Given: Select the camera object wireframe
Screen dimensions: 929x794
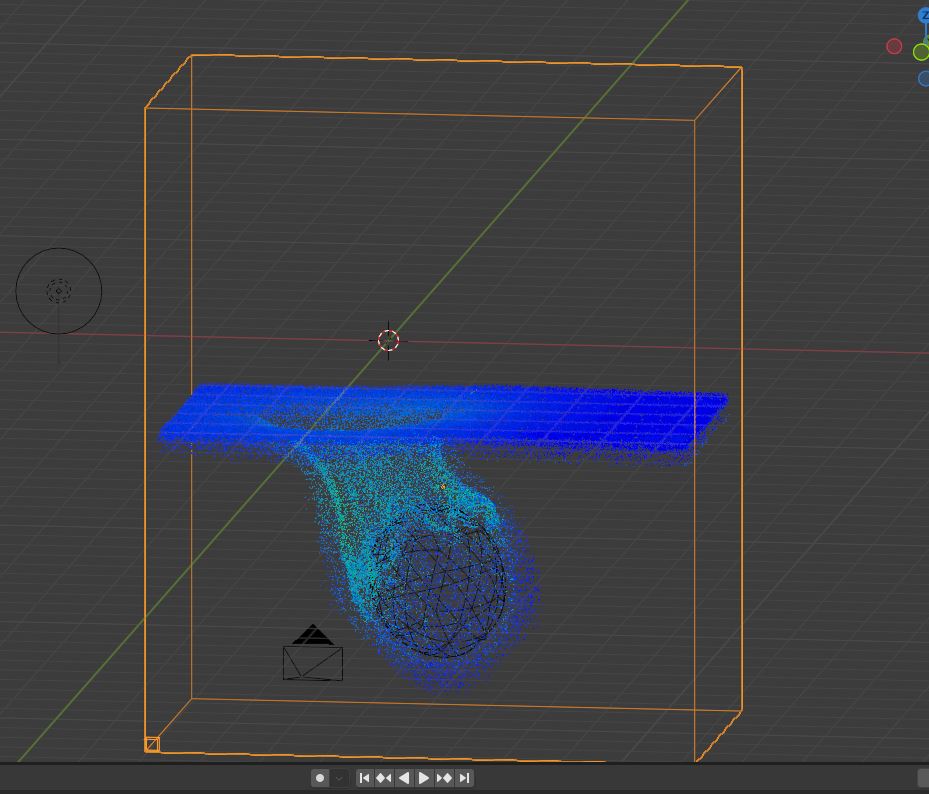Looking at the screenshot, I should pos(313,654).
